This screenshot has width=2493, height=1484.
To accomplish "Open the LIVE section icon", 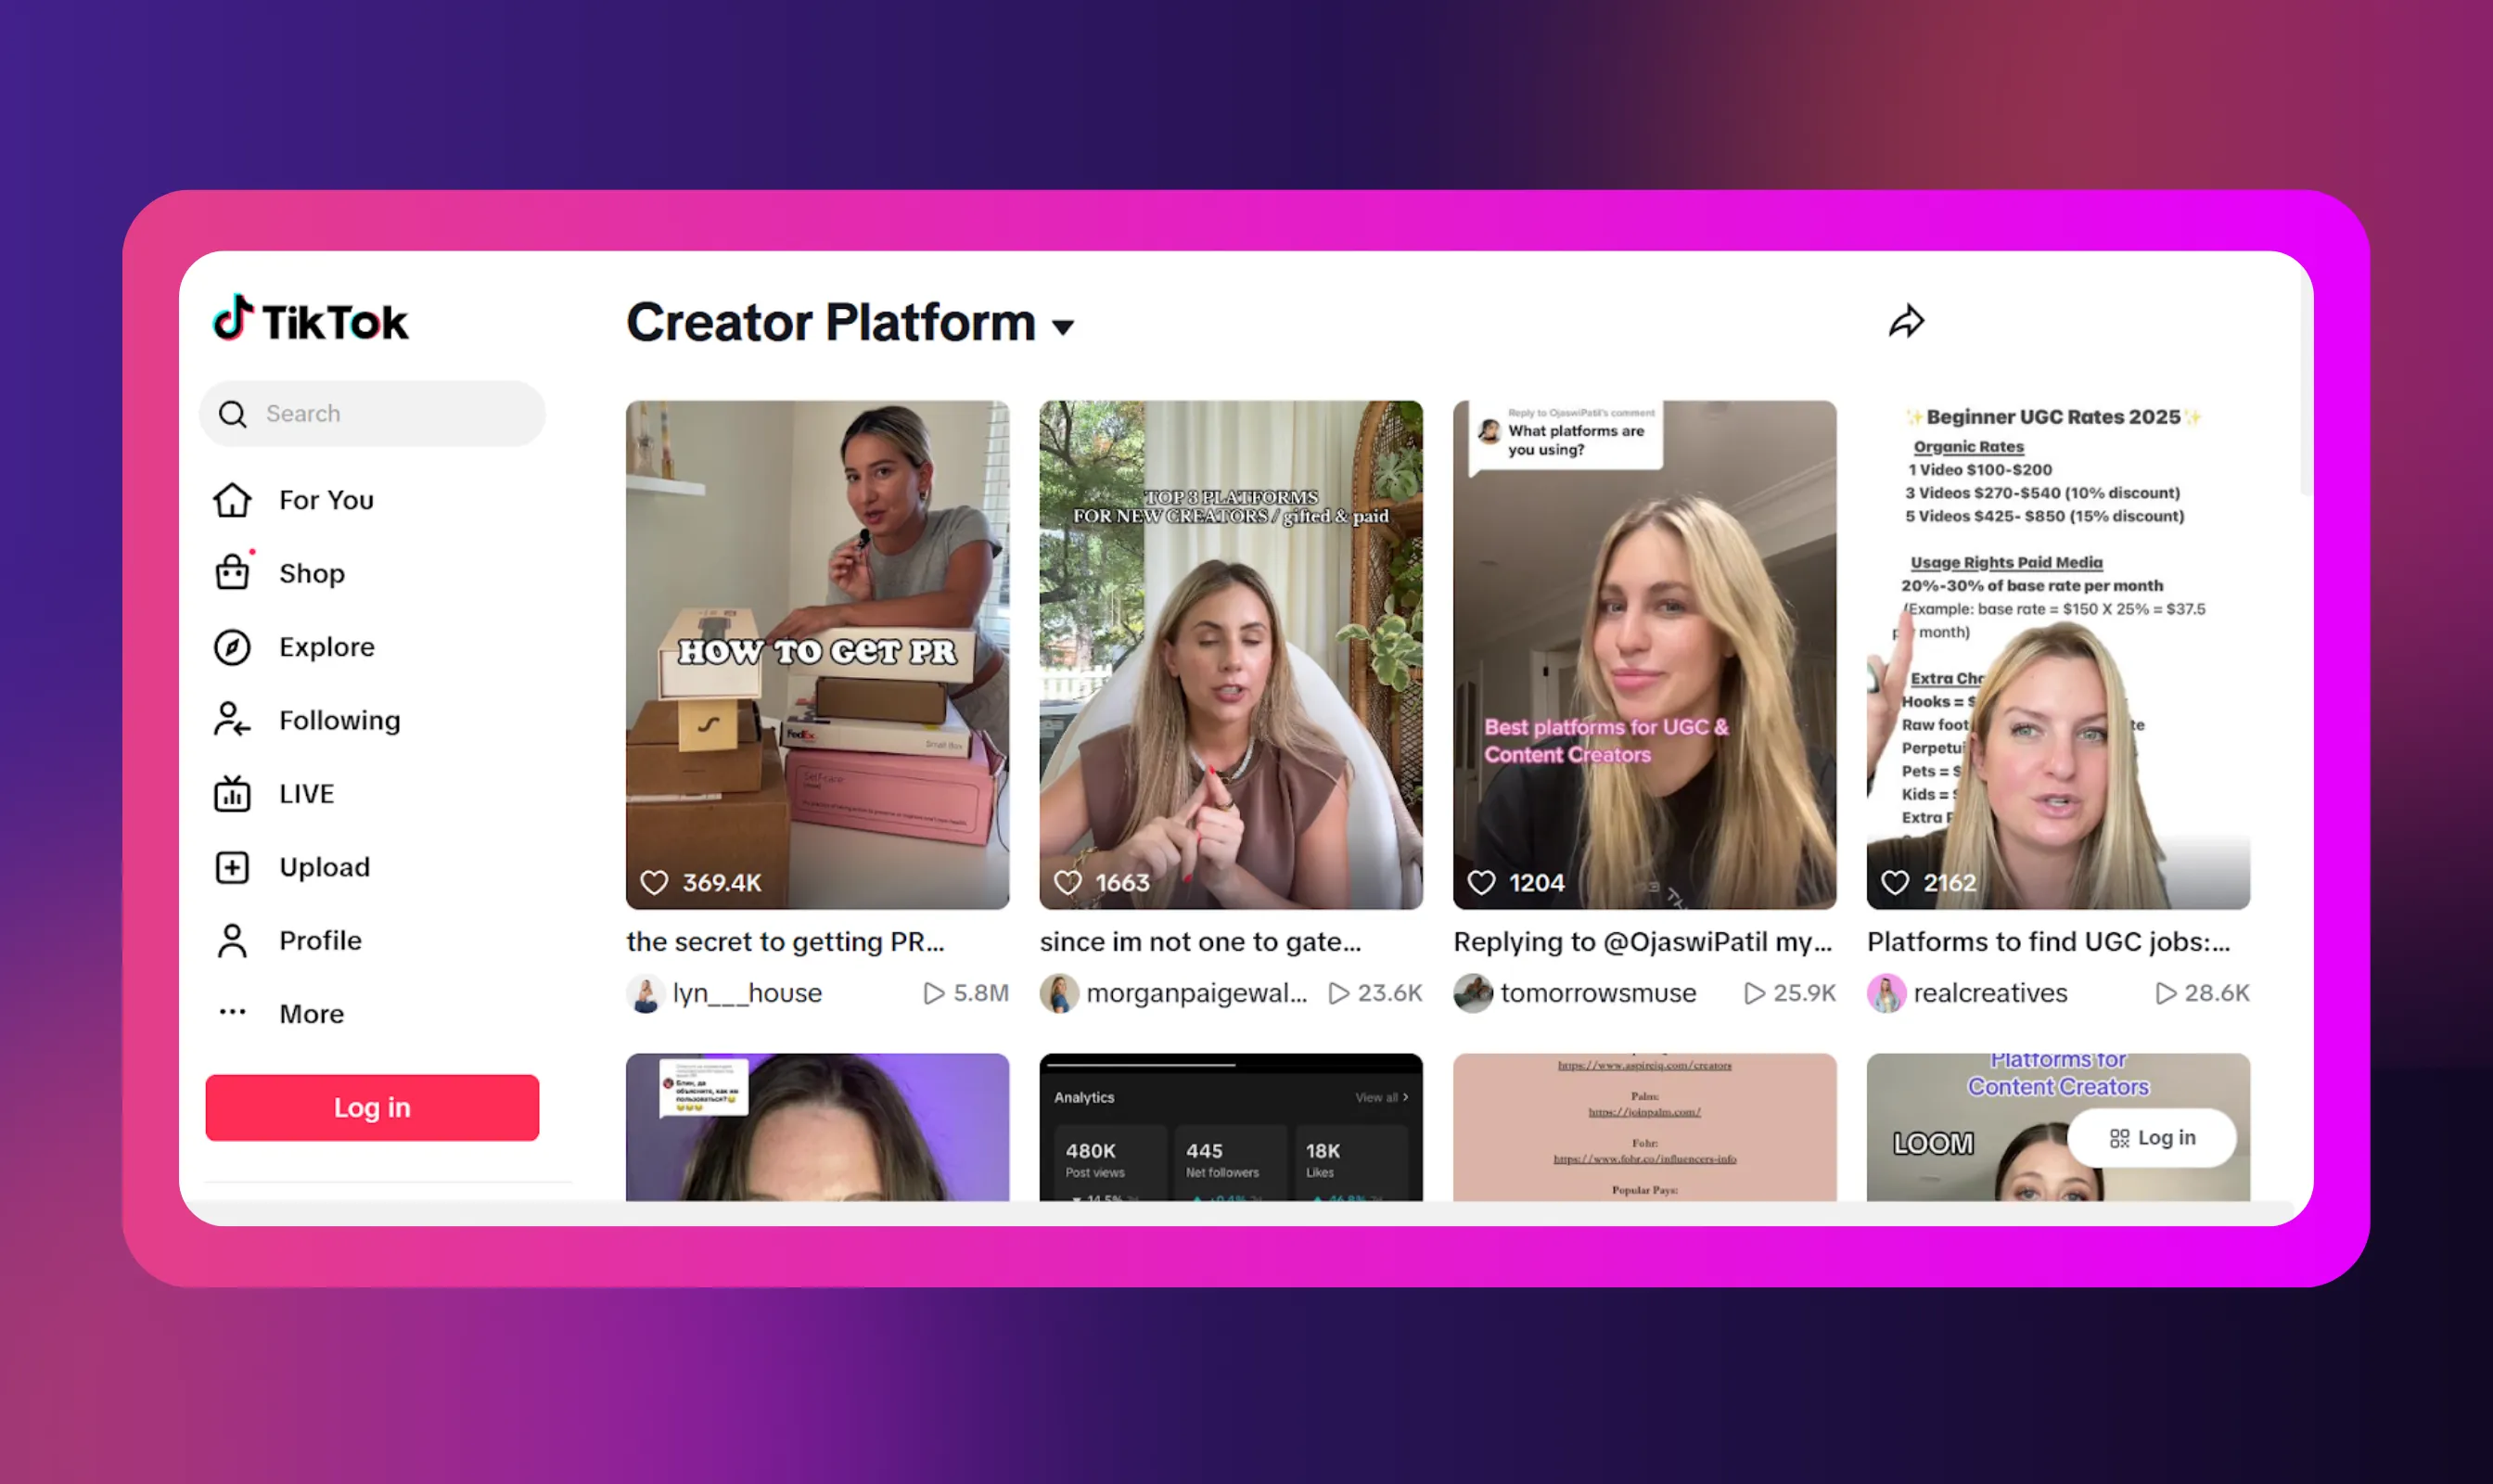I will 231,793.
